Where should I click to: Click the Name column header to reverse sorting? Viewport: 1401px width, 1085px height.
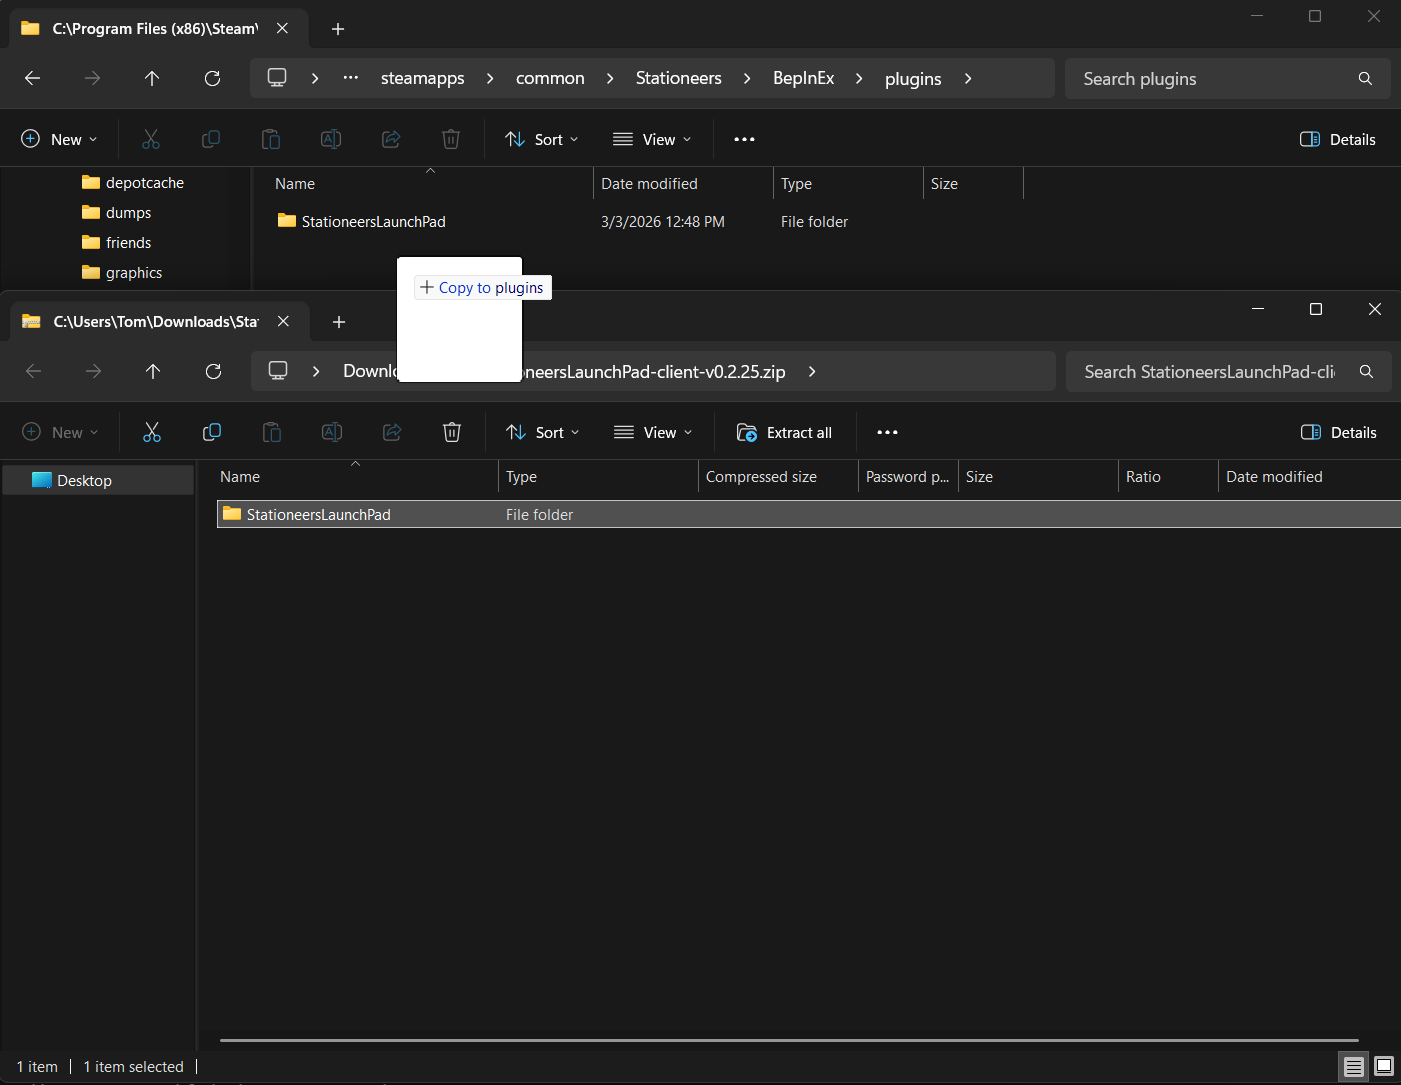239,476
